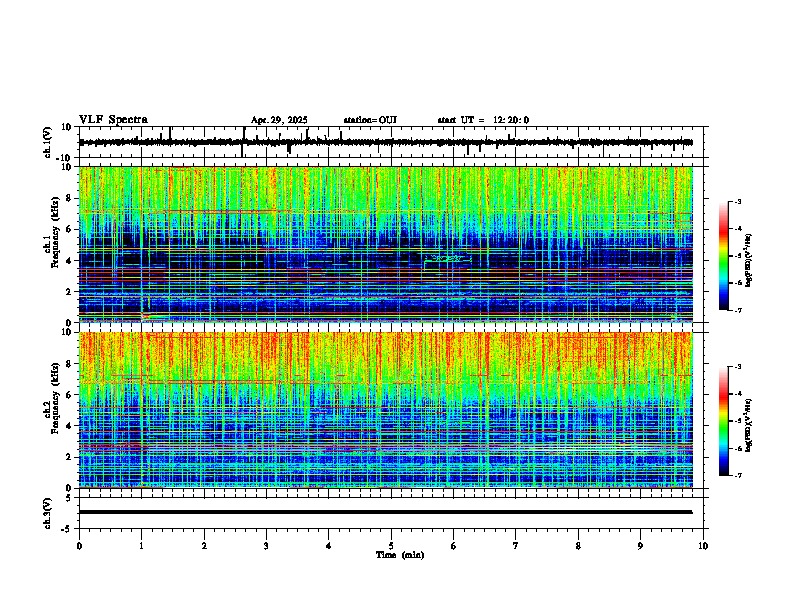Click the time axis tick label "4"
The width and height of the screenshot is (792, 612).
(x=328, y=546)
